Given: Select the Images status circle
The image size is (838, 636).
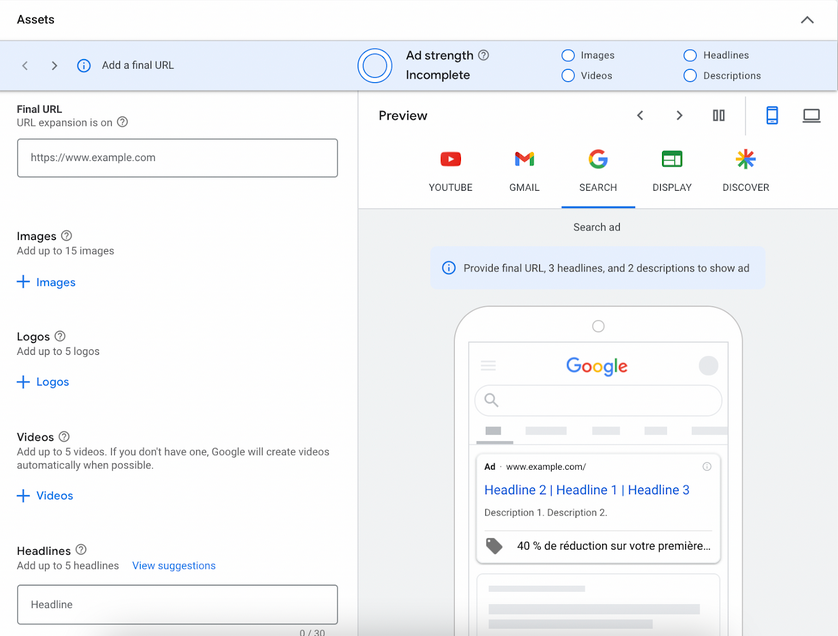Looking at the screenshot, I should (568, 56).
